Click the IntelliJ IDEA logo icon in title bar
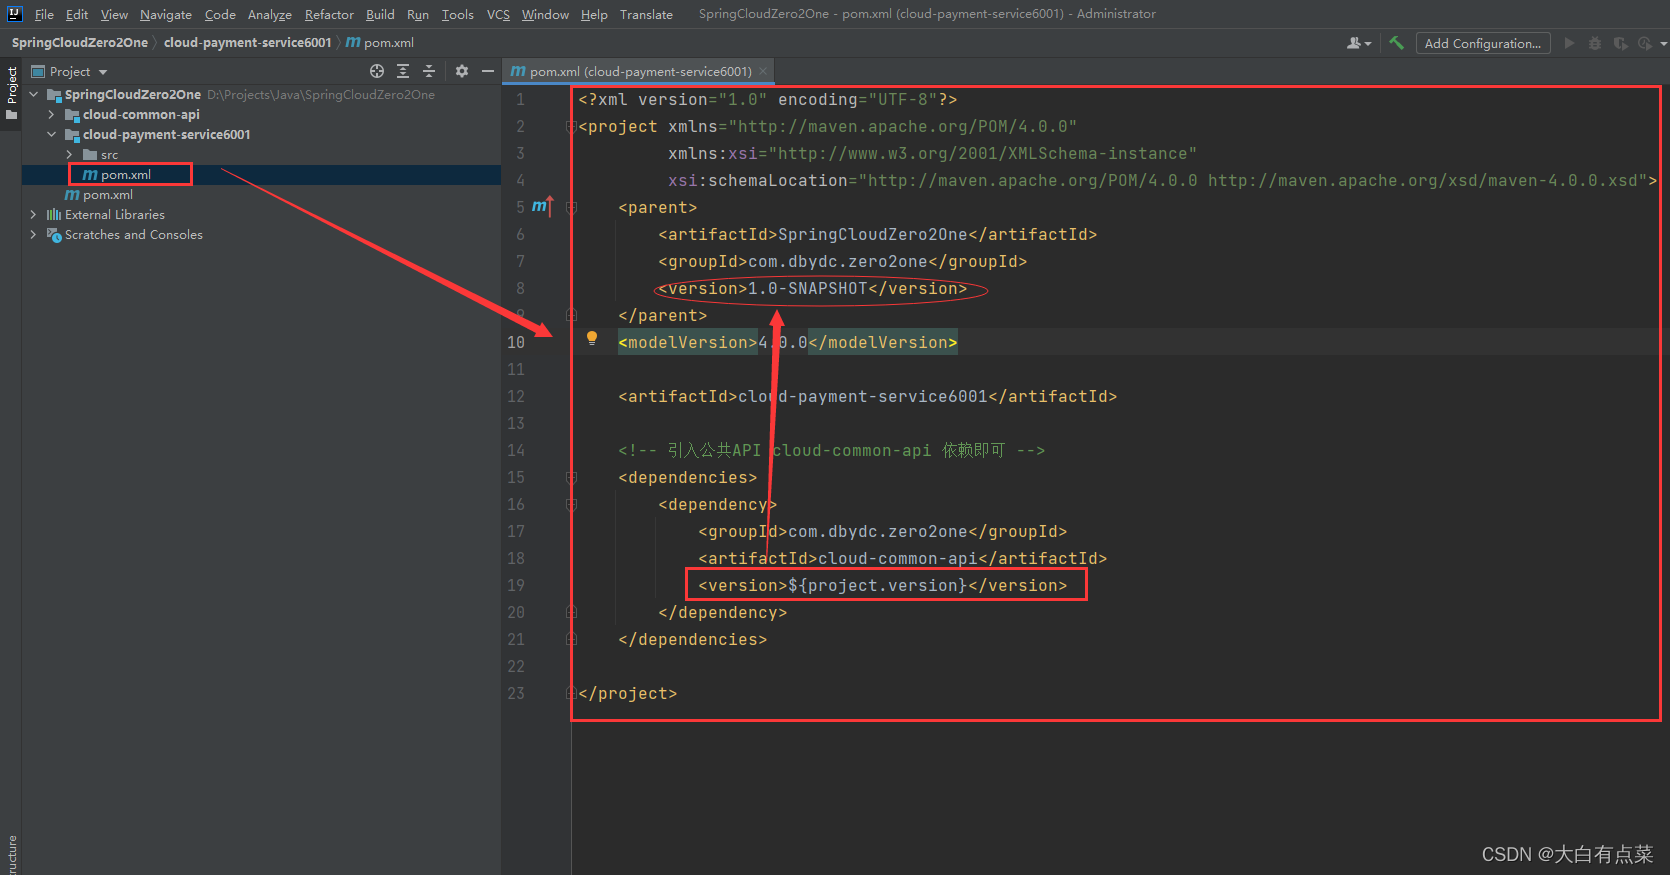1670x875 pixels. [14, 14]
